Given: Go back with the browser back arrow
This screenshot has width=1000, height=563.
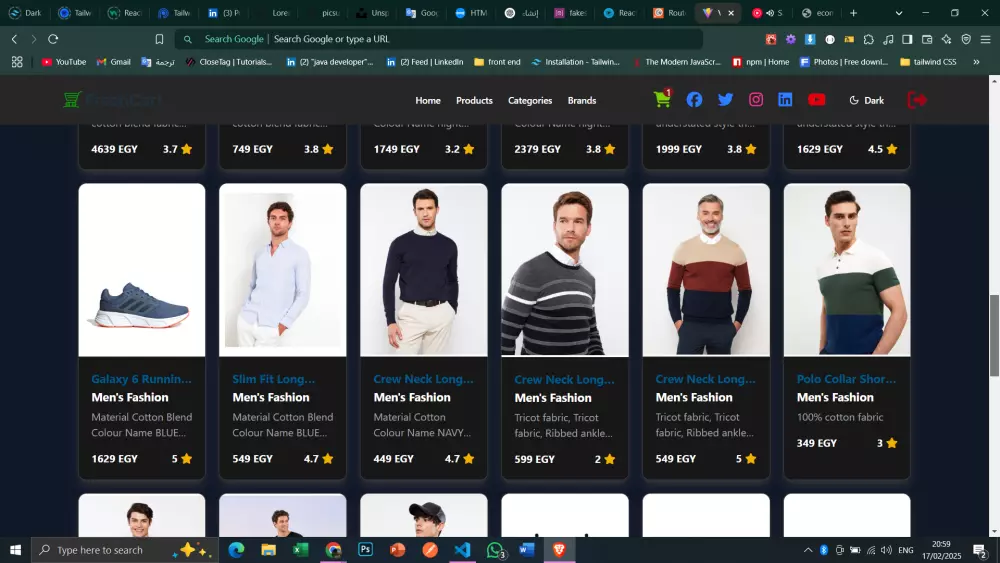Looking at the screenshot, I should coord(14,39).
